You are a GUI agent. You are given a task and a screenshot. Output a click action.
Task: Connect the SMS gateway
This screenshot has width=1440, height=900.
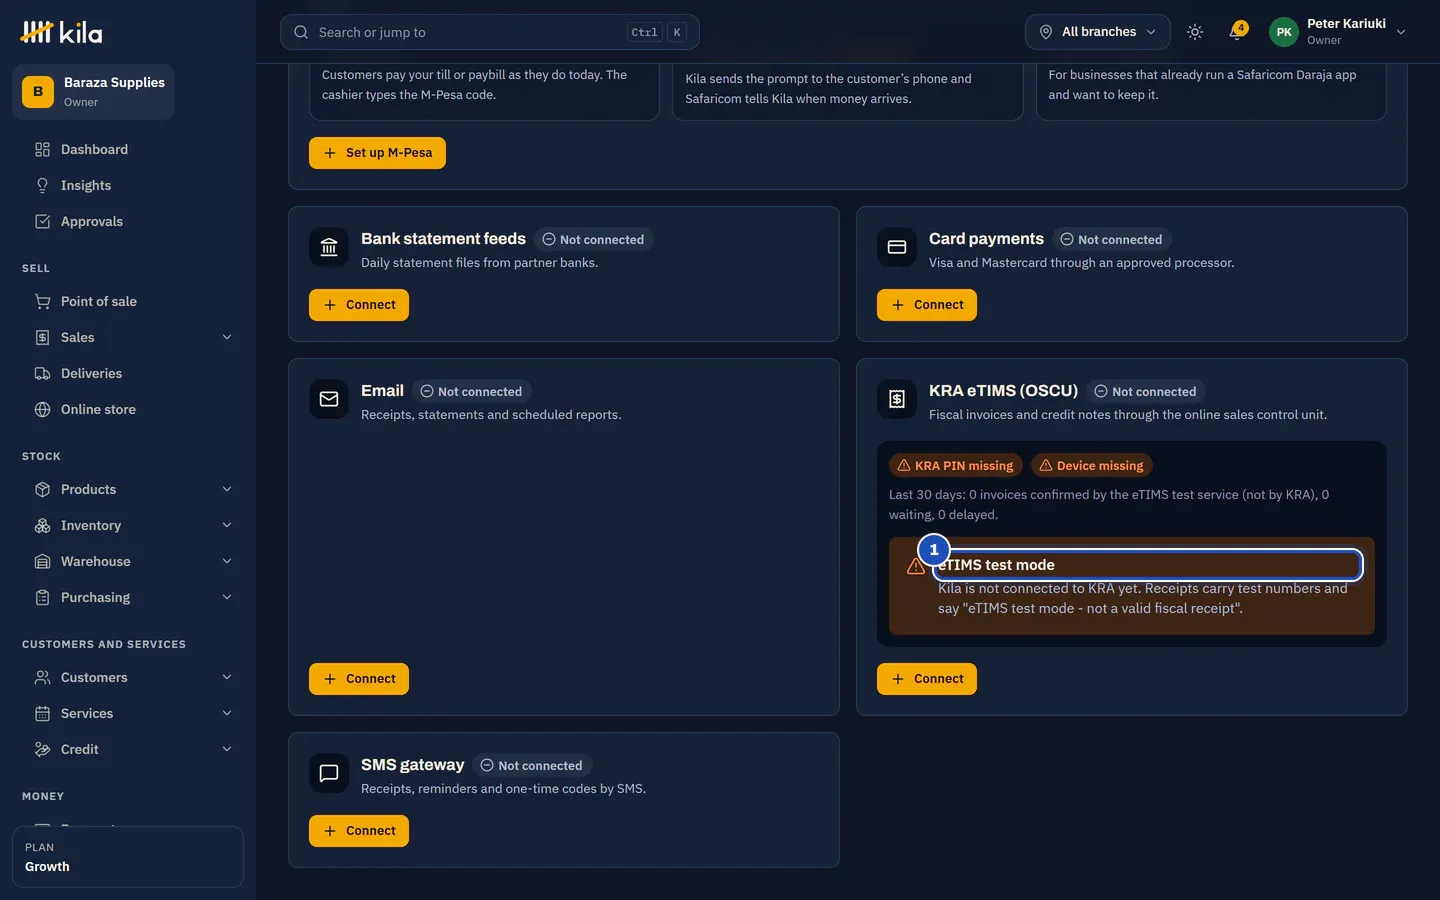point(359,831)
